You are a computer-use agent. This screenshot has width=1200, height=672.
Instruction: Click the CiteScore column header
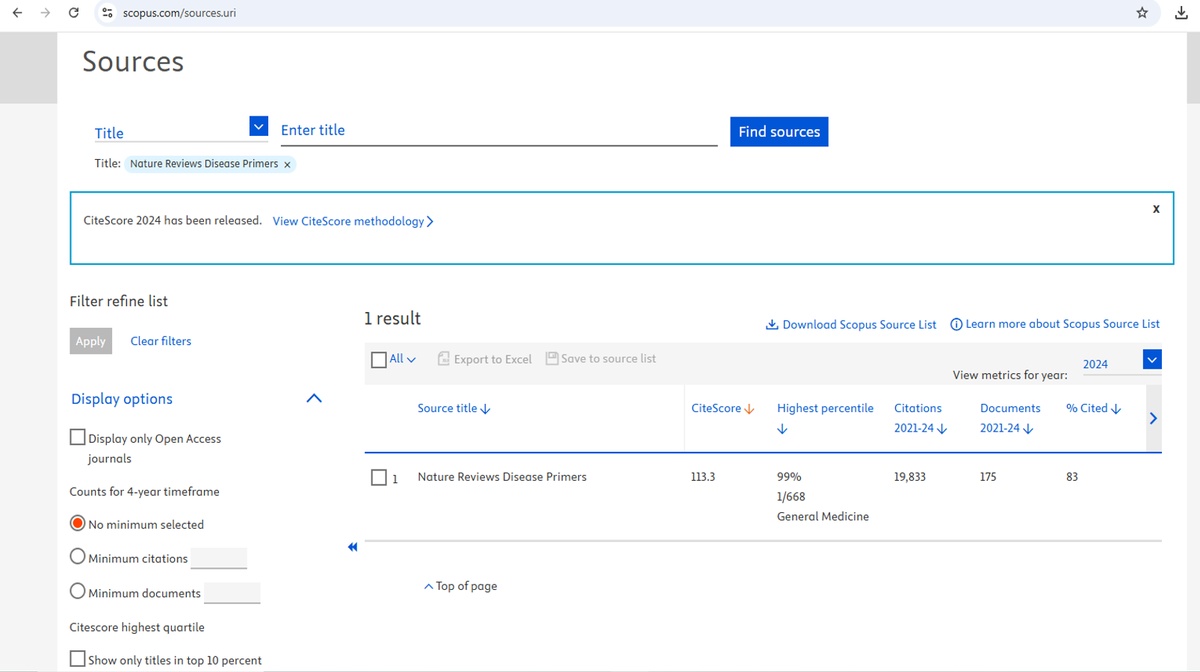point(716,409)
